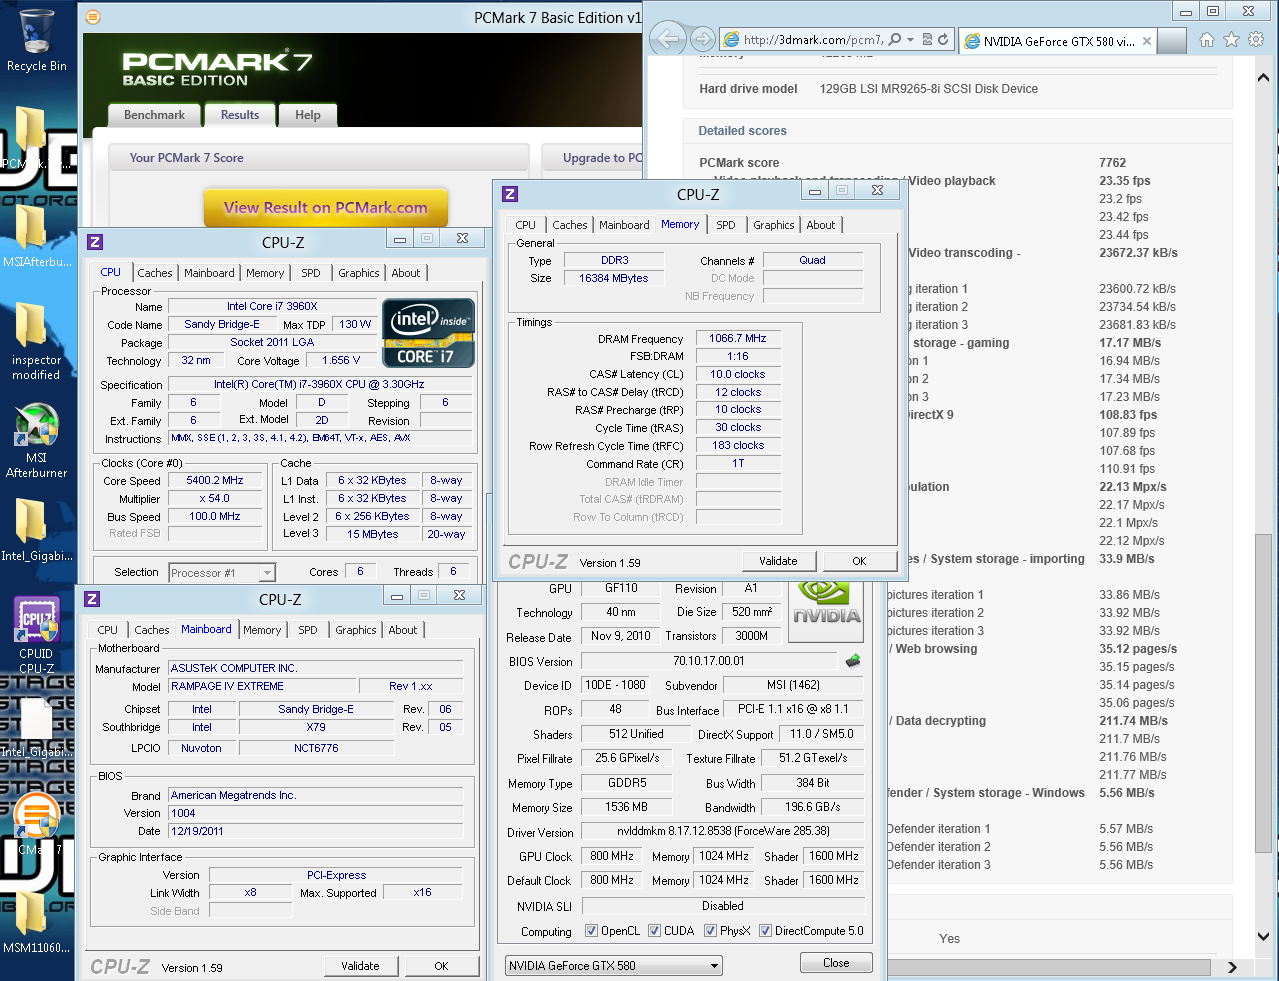Go back in Internet Explorer
The image size is (1279, 981).
(668, 39)
